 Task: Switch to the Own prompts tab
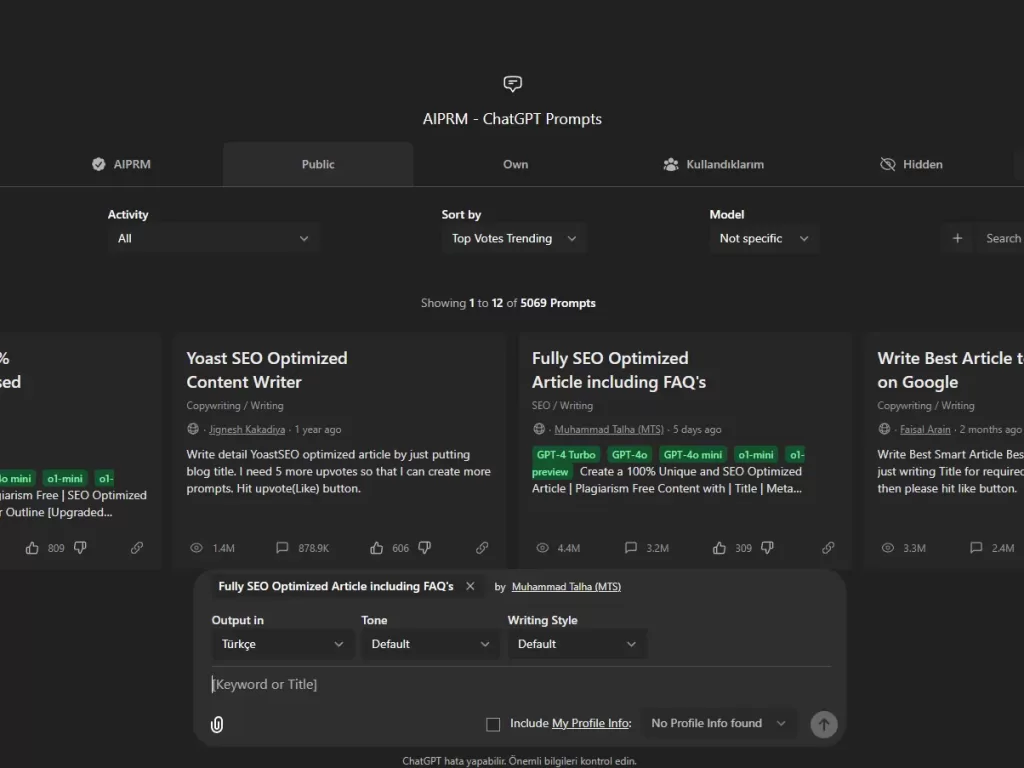pos(515,165)
